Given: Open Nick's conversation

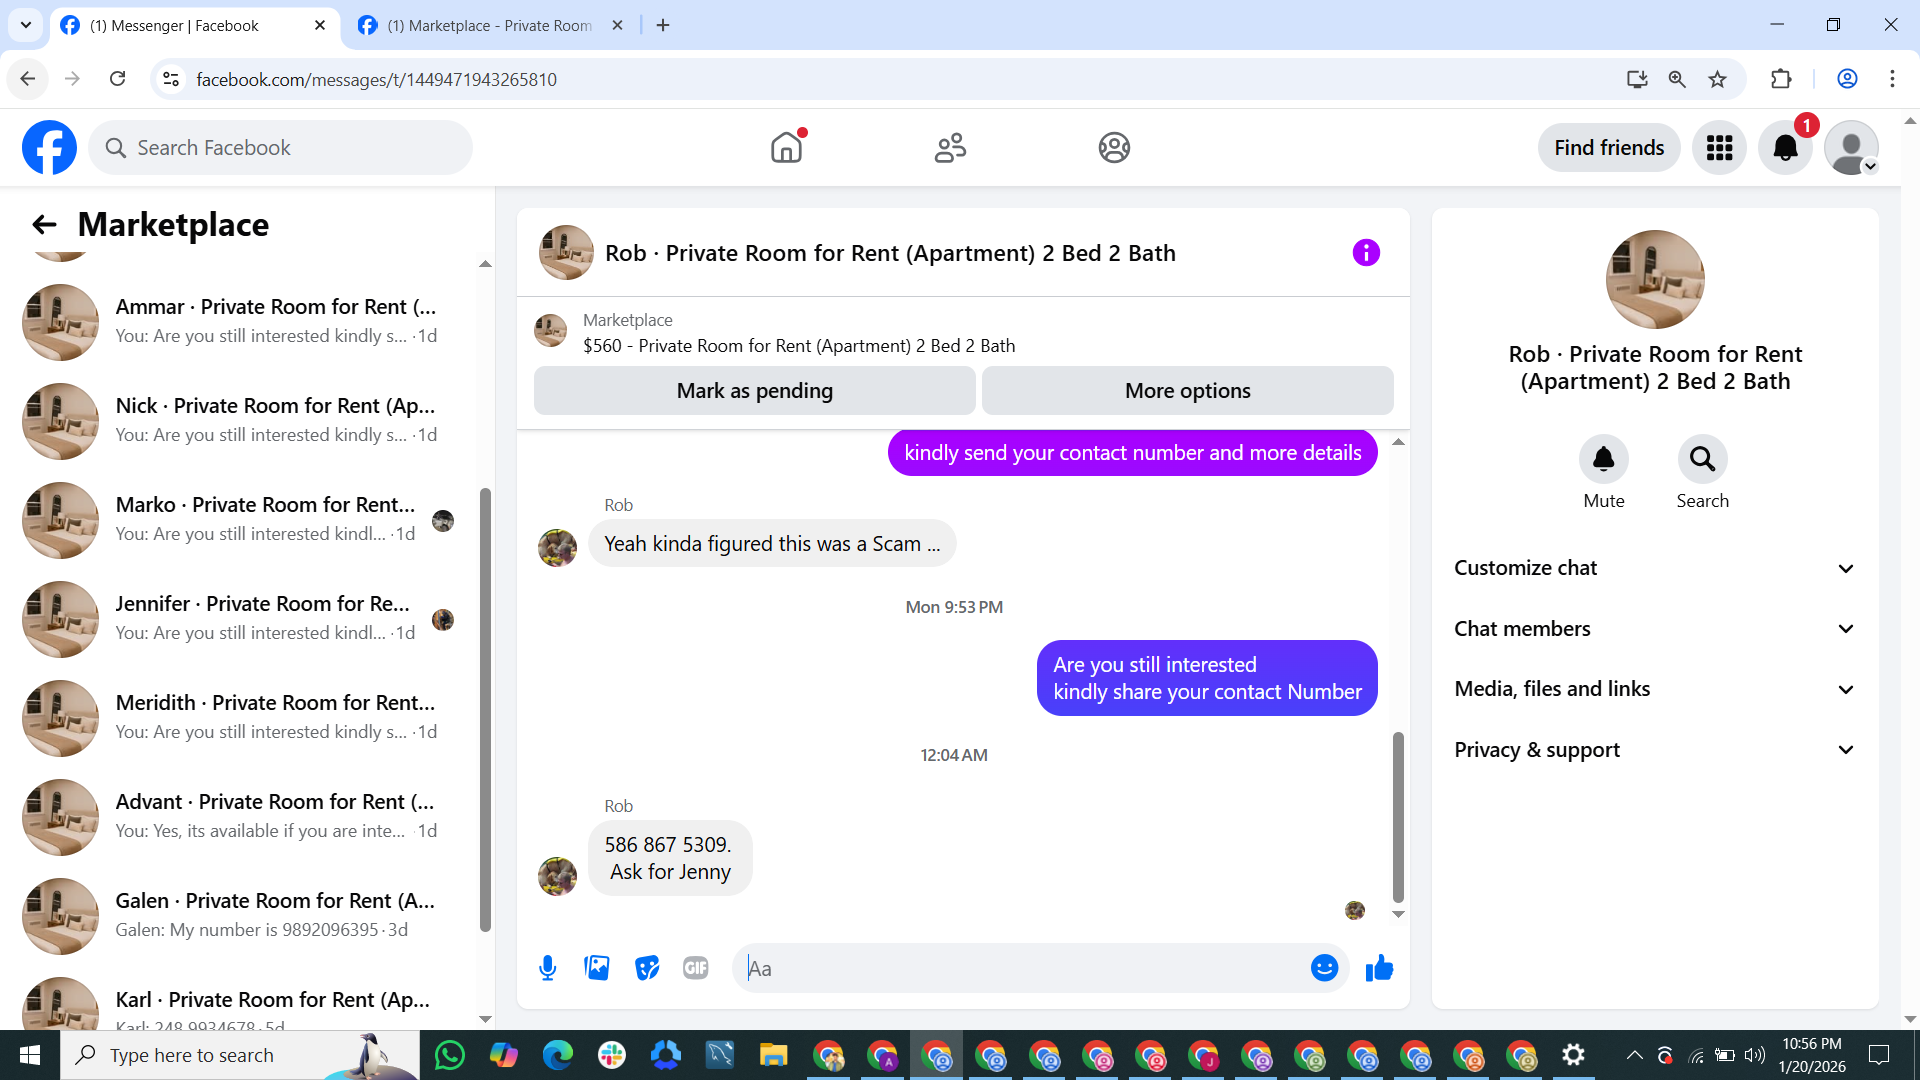Looking at the screenshot, I should [240, 420].
